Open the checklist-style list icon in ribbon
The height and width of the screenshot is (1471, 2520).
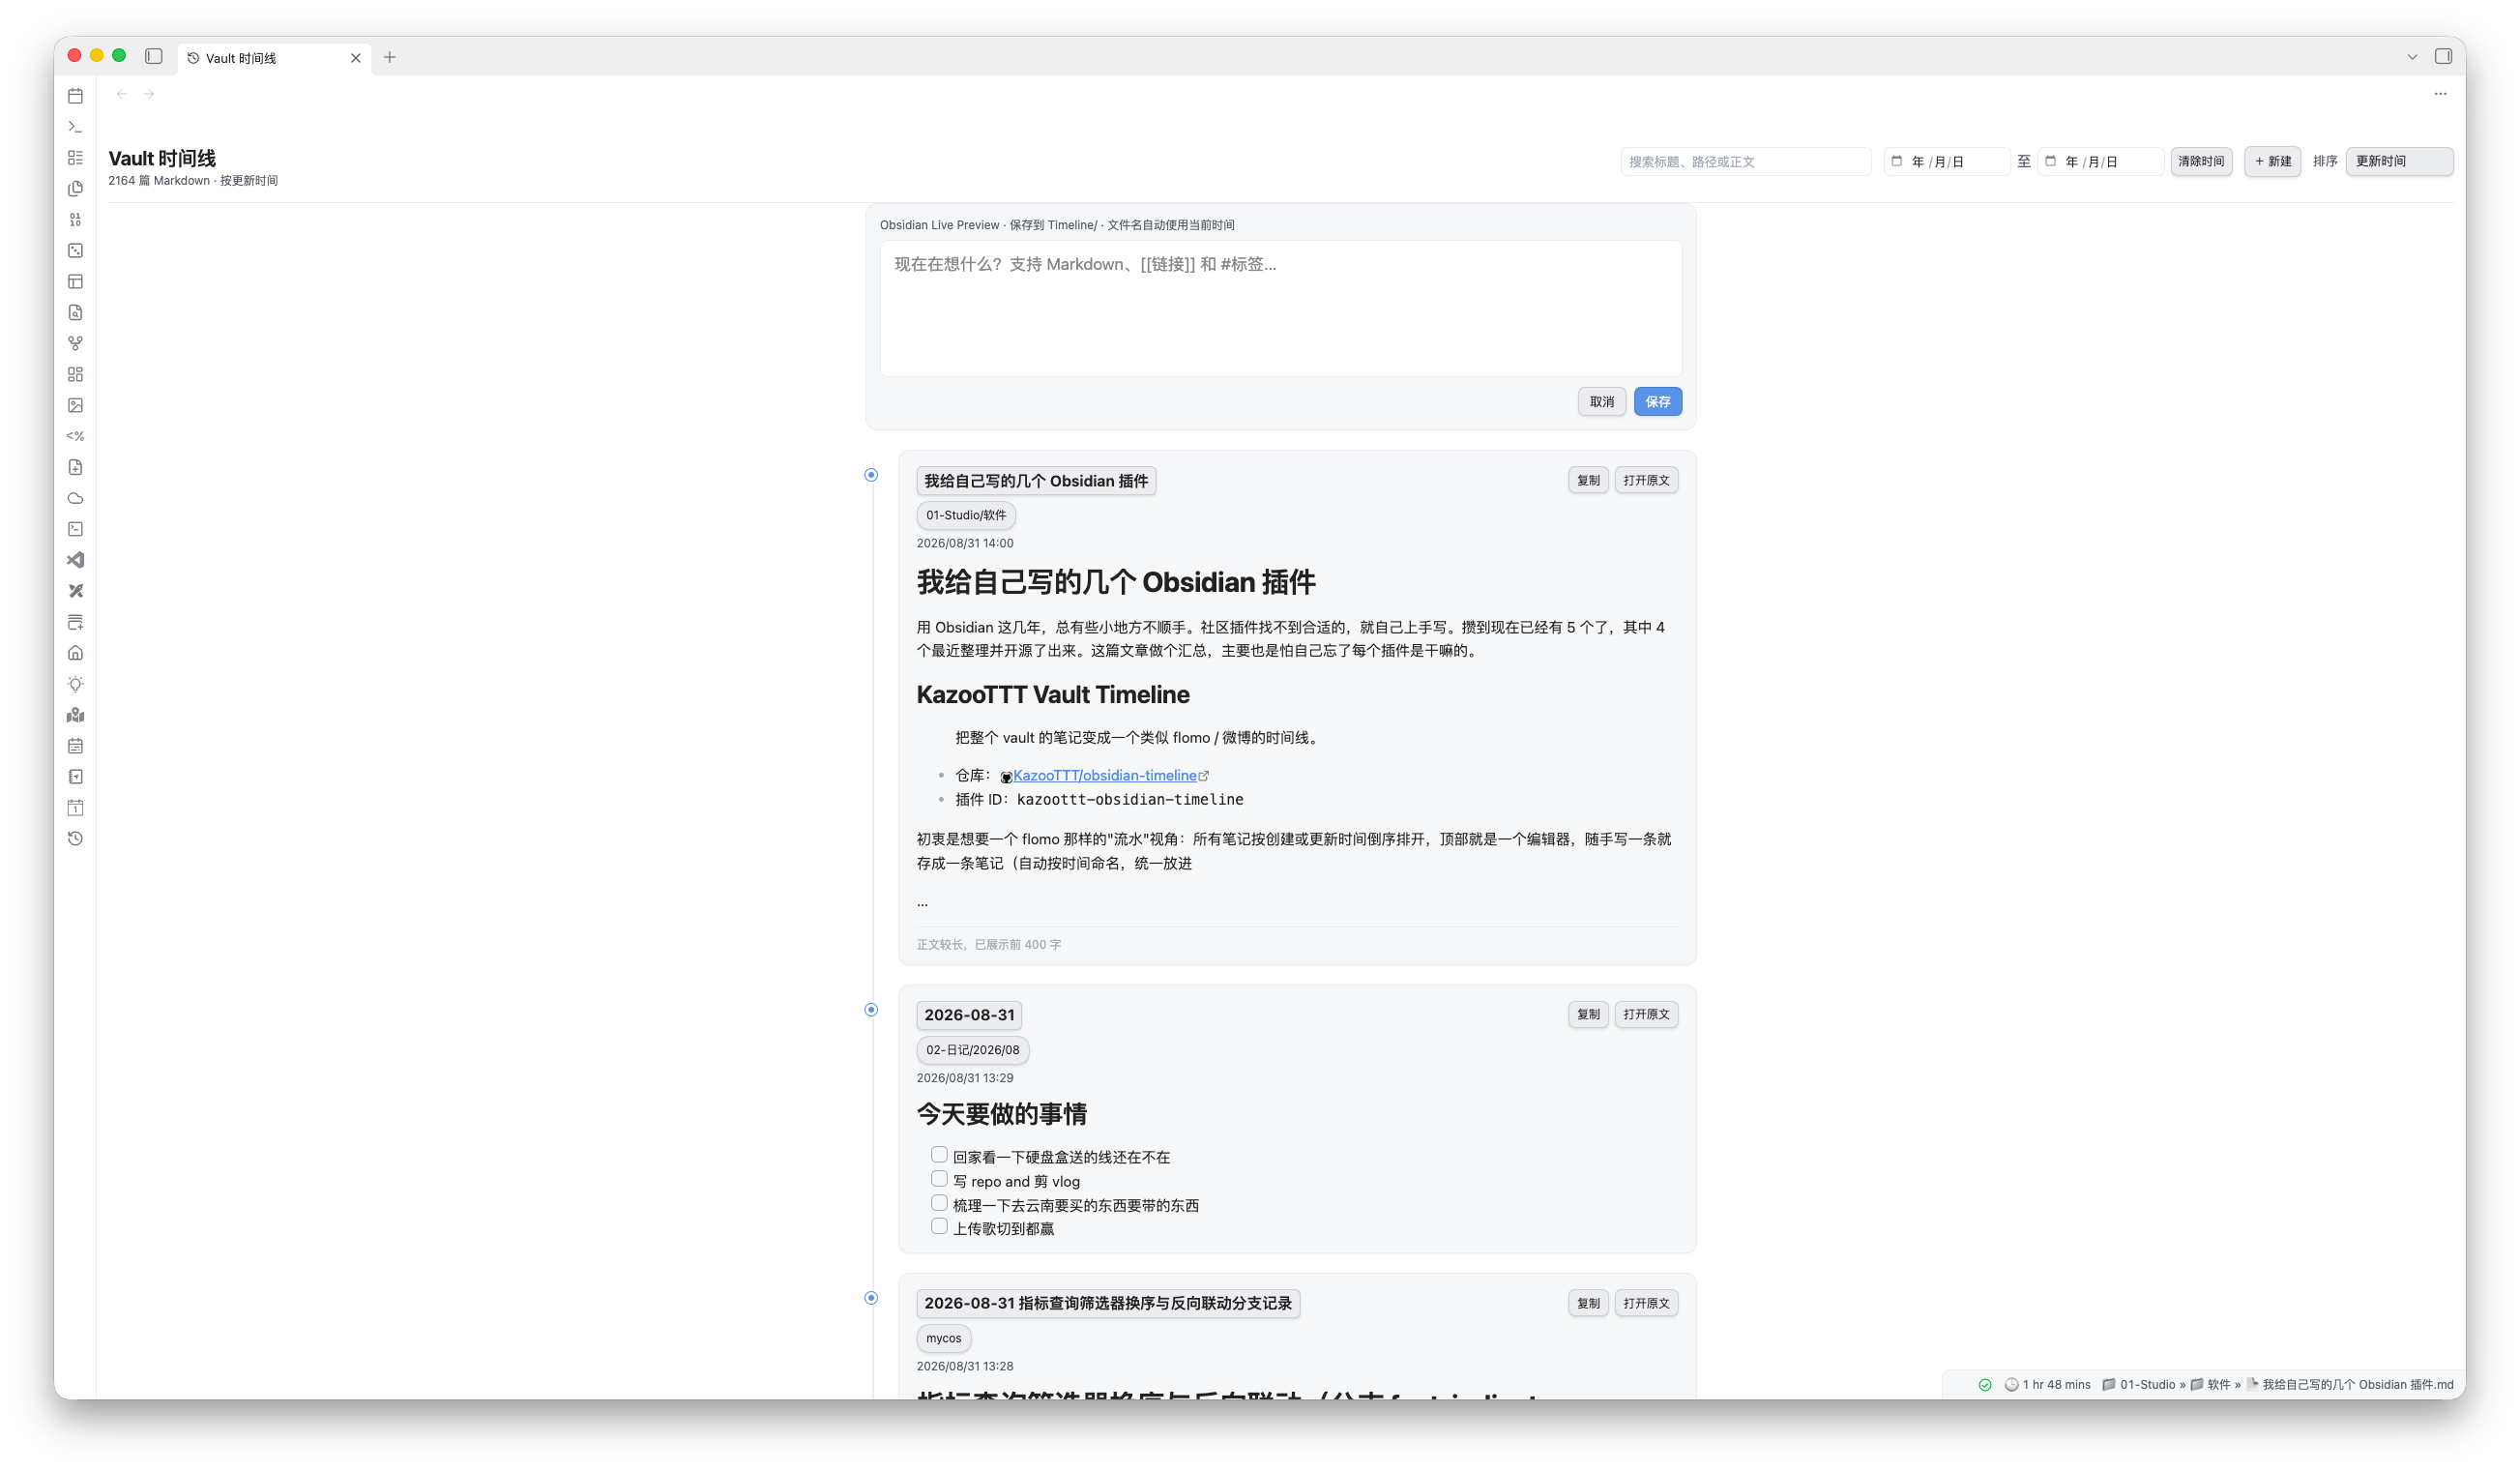(x=75, y=158)
